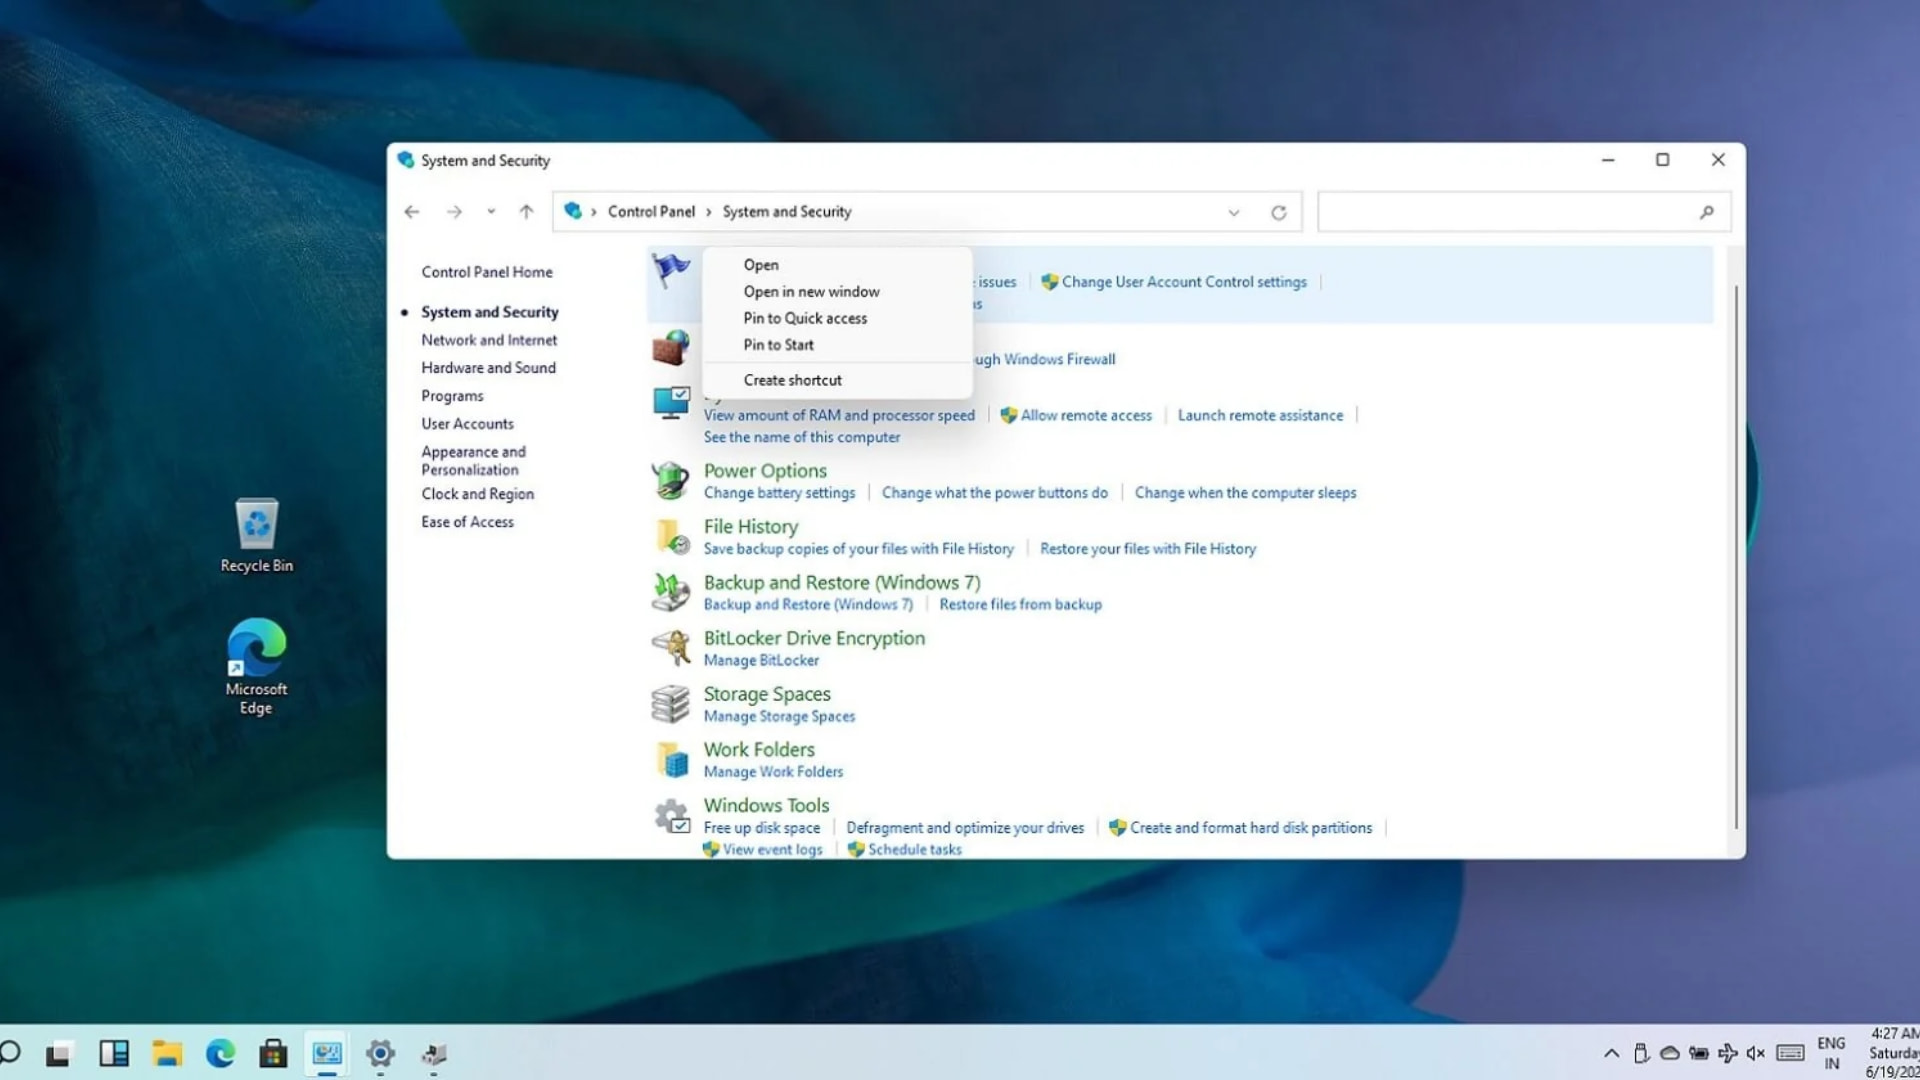Viewport: 1920px width, 1080px height.
Task: Open Change User Account Control settings
Action: [1184, 282]
